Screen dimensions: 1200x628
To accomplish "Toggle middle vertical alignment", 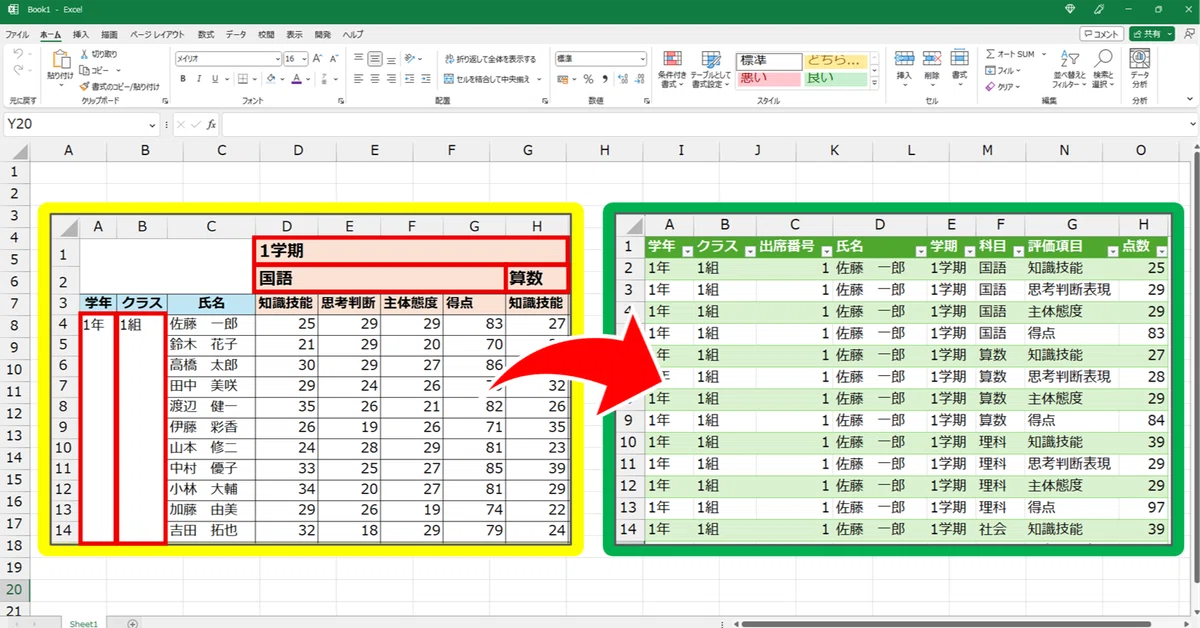I will (375, 59).
